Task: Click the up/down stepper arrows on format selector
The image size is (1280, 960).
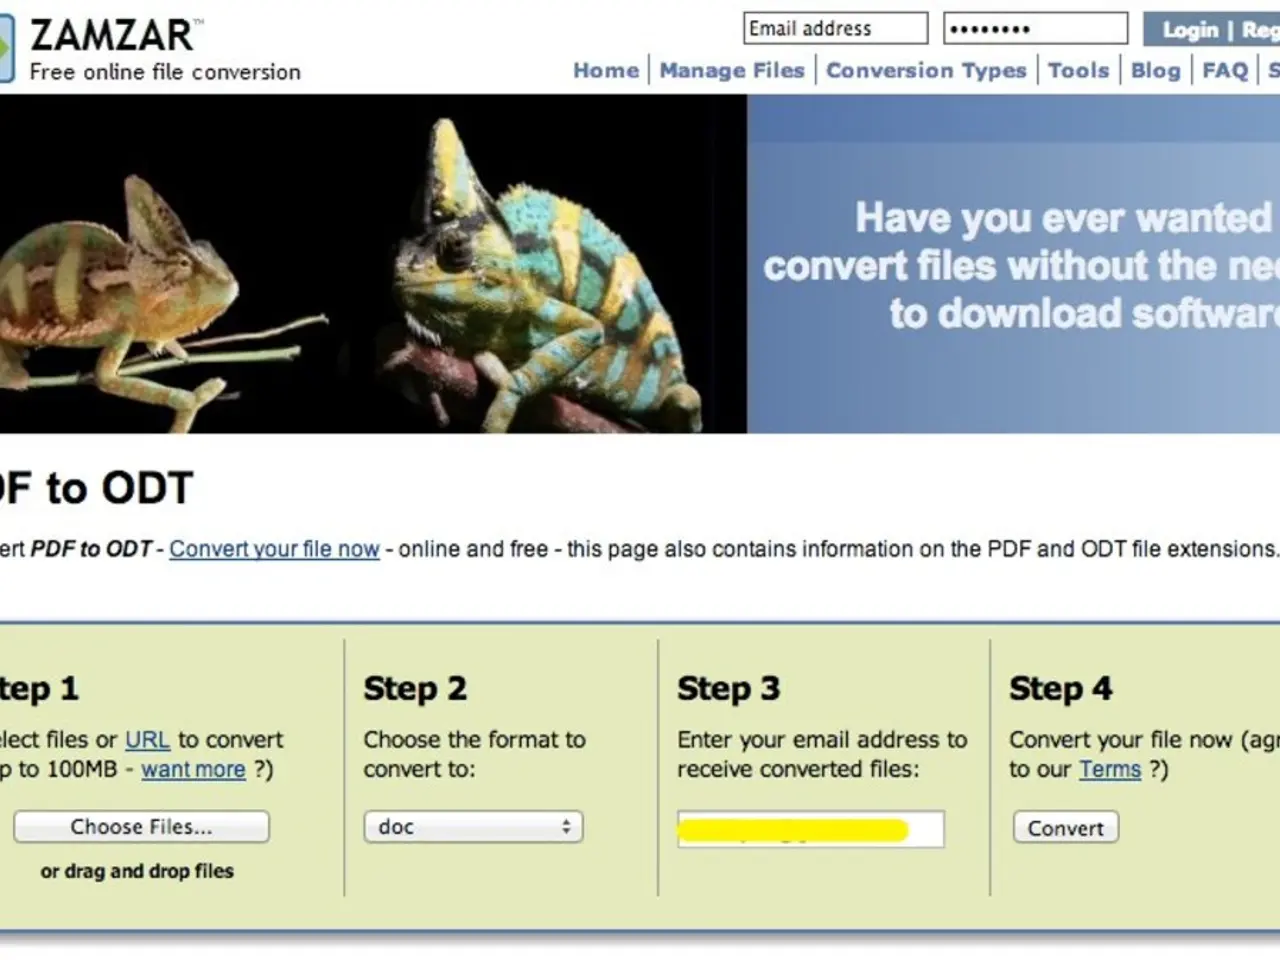Action: coord(567,826)
